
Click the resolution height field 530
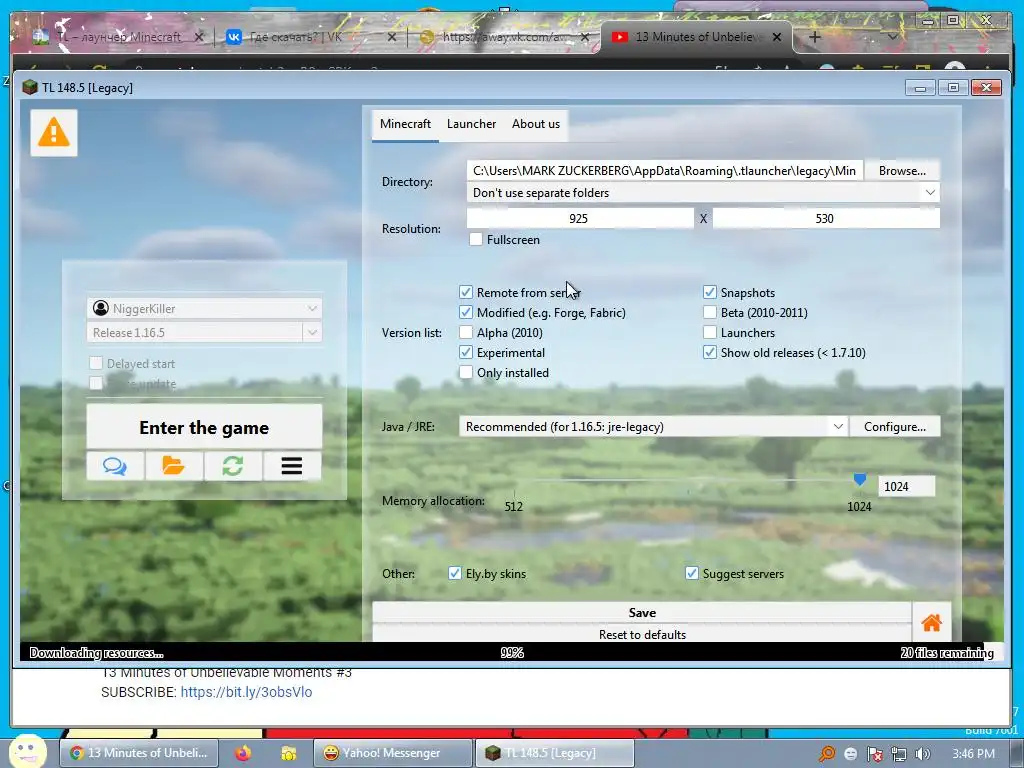[x=825, y=218]
